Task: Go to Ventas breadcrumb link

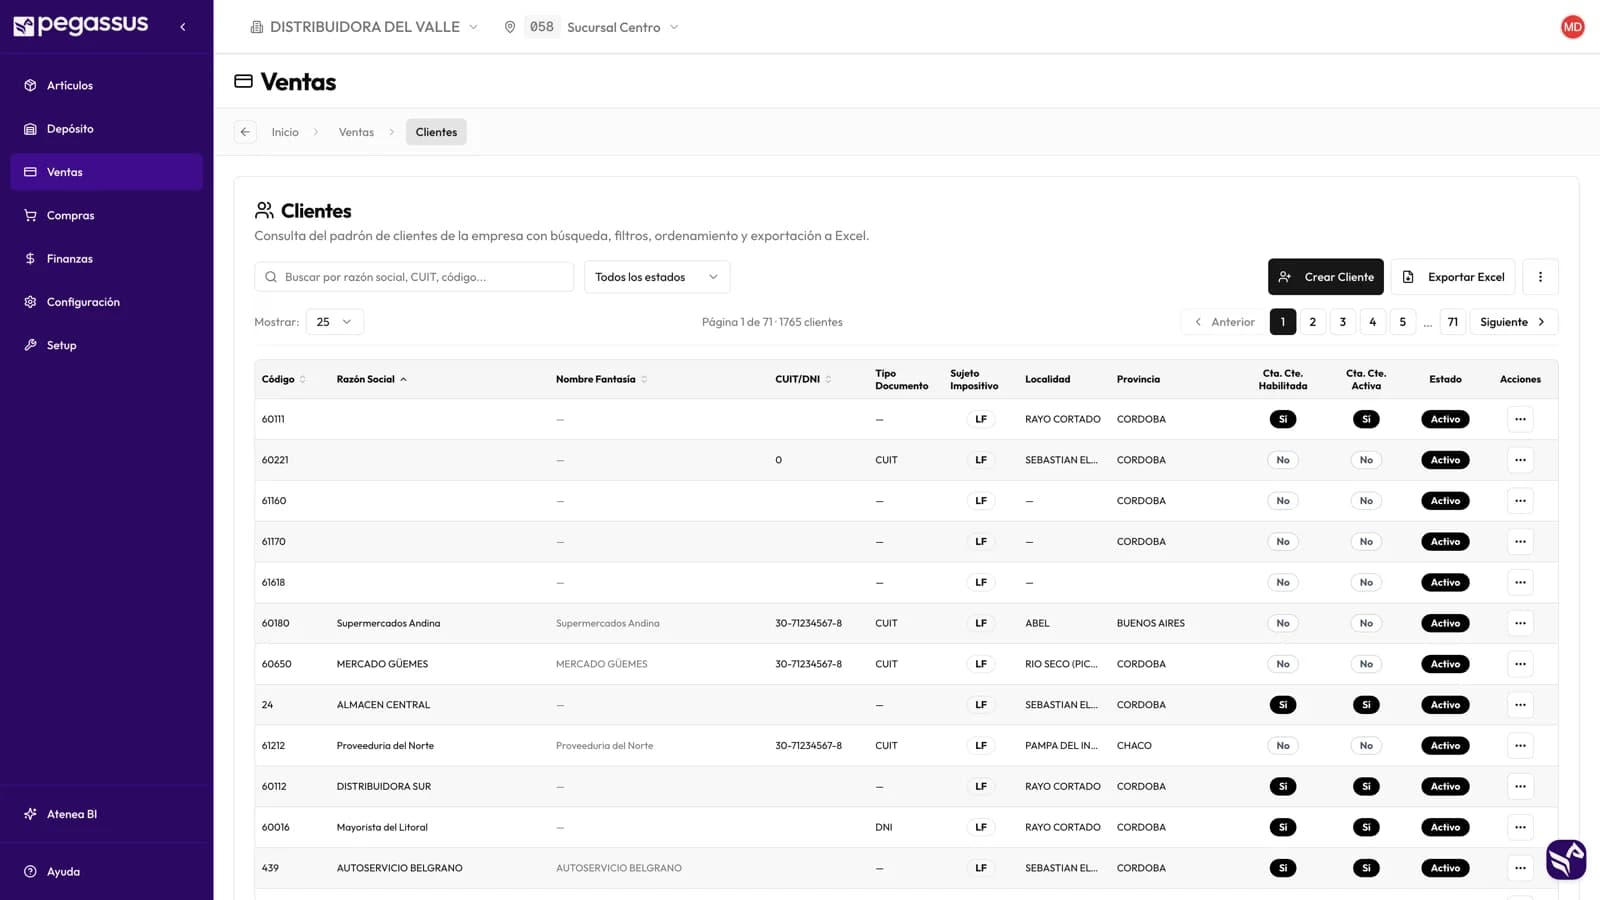Action: pos(356,132)
